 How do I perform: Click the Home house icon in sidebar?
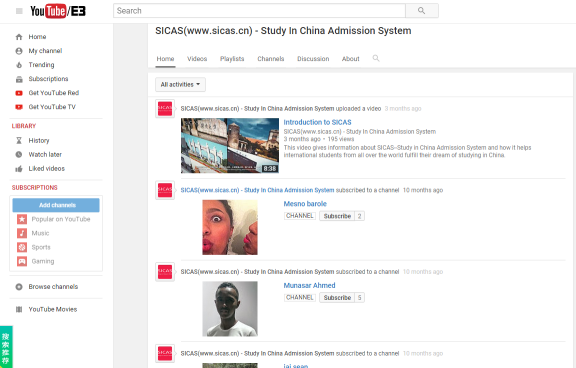(x=19, y=37)
